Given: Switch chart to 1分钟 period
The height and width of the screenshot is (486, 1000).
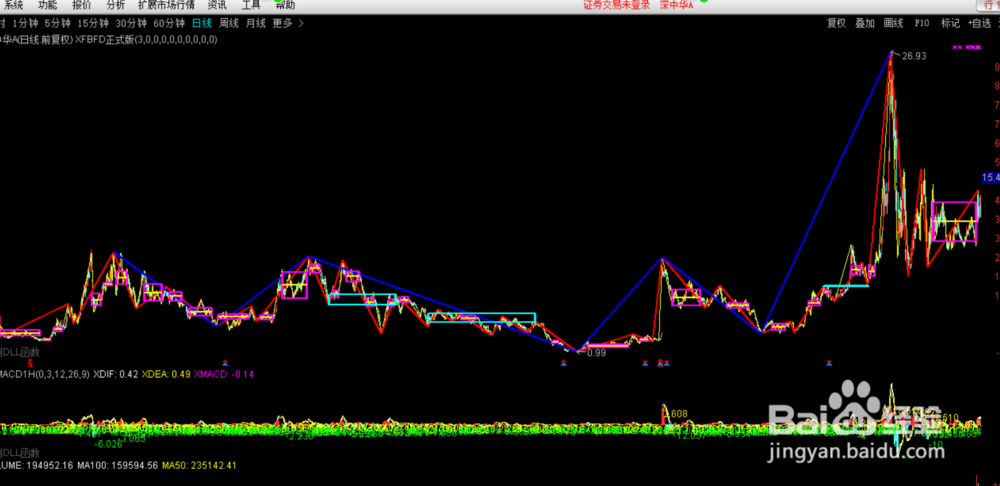Looking at the screenshot, I should [x=26, y=24].
